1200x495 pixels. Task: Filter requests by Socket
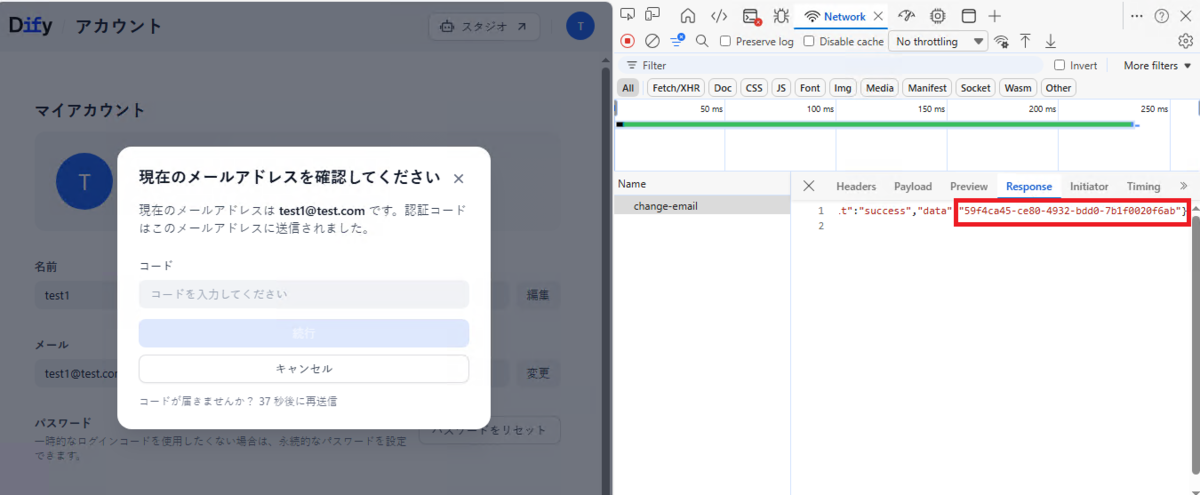(976, 88)
